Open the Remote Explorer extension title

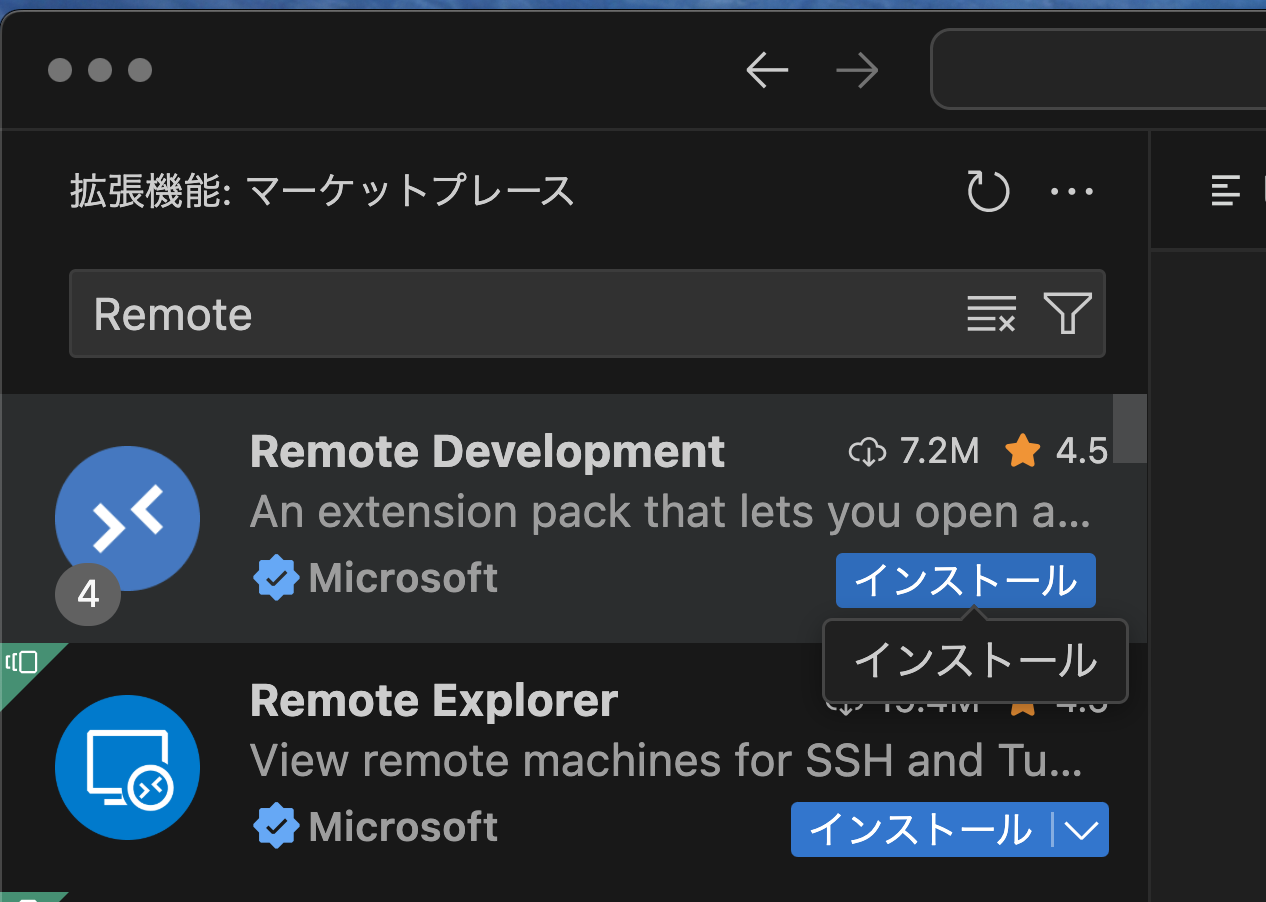pos(434,701)
